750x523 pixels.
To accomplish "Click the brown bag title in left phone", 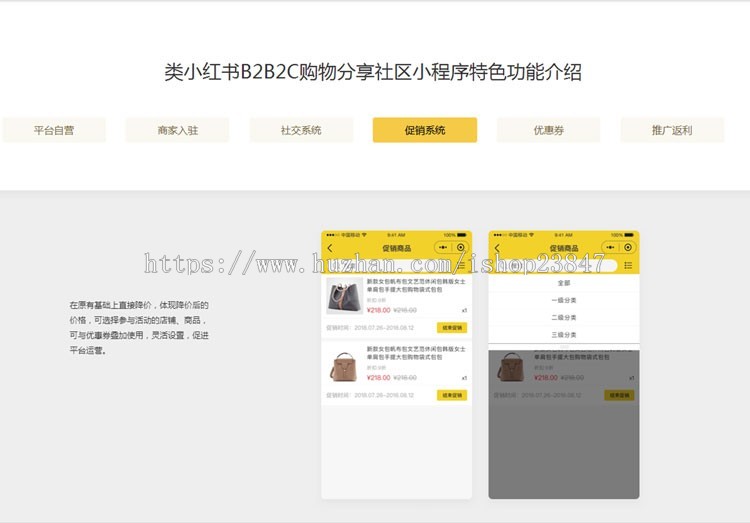I will [416, 353].
